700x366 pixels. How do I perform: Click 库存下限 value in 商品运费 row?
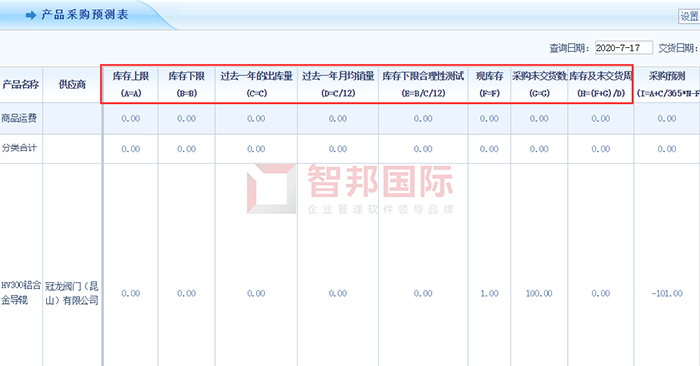point(186,119)
